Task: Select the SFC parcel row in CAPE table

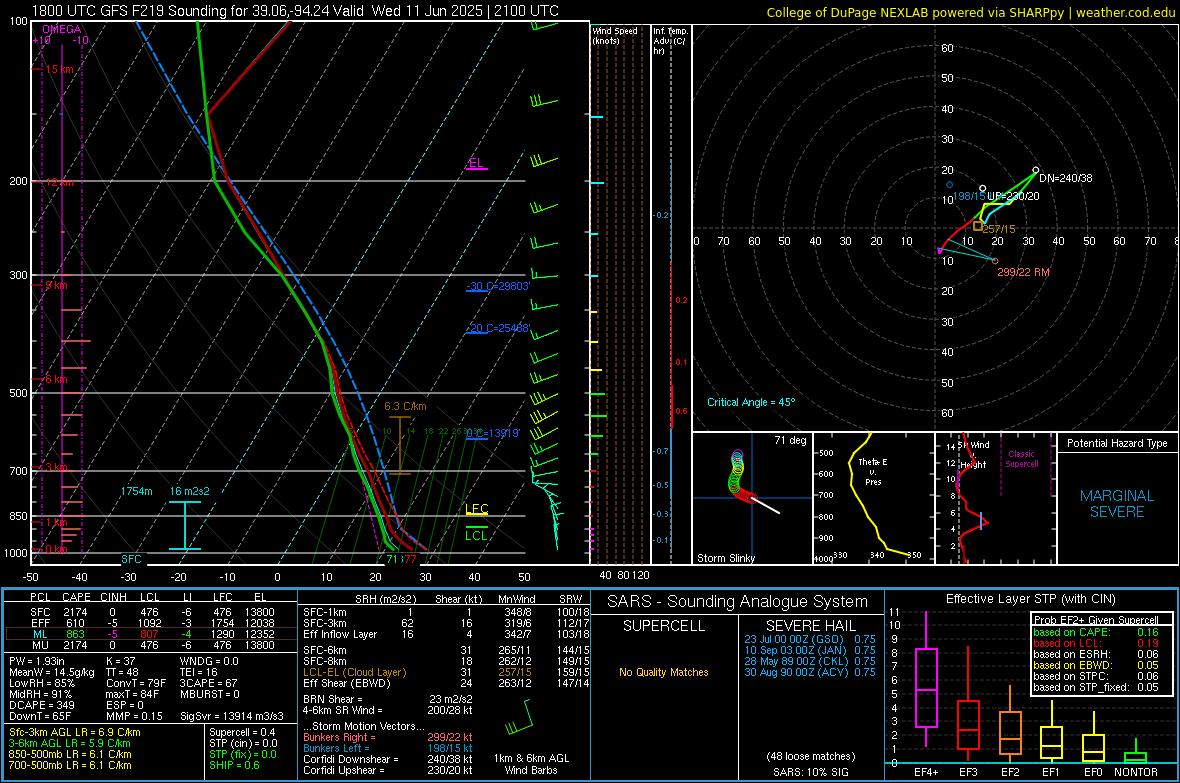Action: point(151,612)
